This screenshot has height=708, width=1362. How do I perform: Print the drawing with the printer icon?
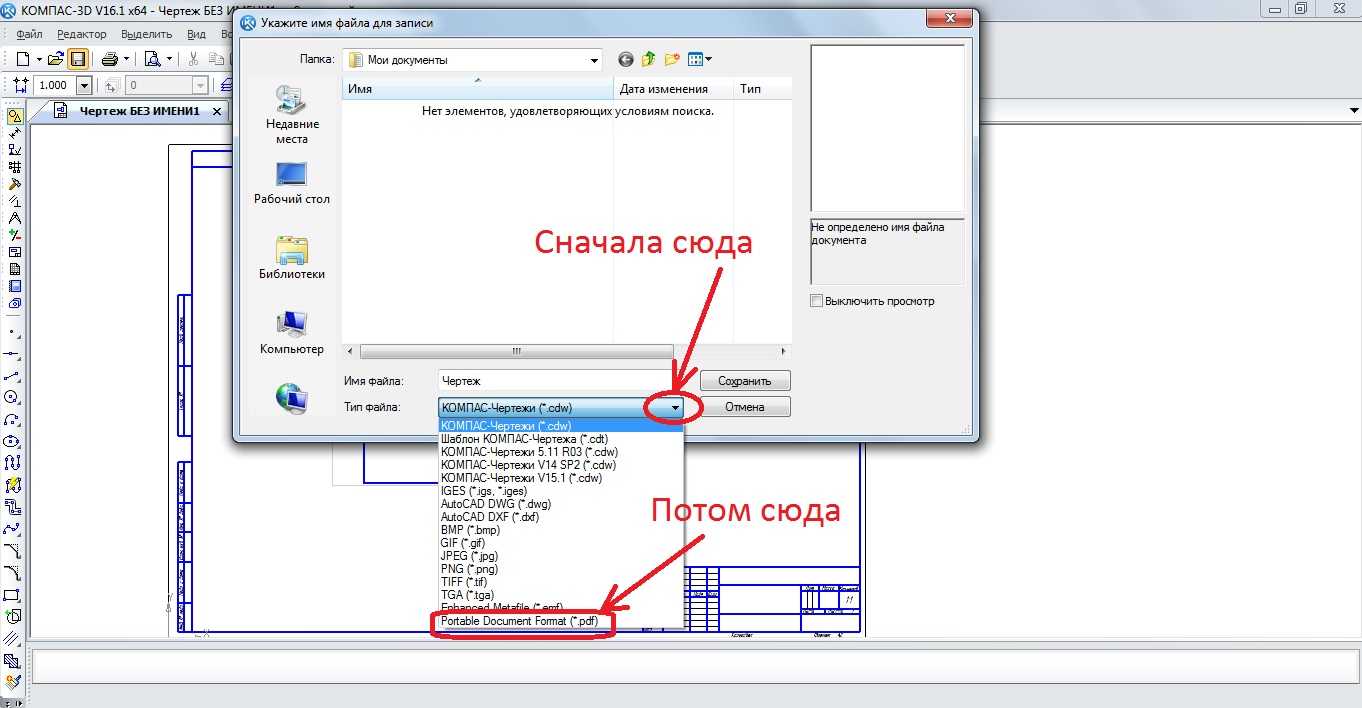[x=109, y=59]
